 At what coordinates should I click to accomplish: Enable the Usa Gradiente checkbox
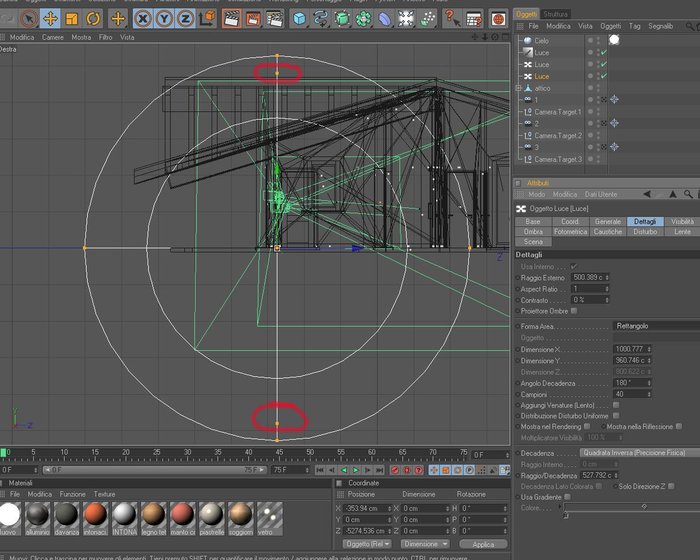[567, 497]
